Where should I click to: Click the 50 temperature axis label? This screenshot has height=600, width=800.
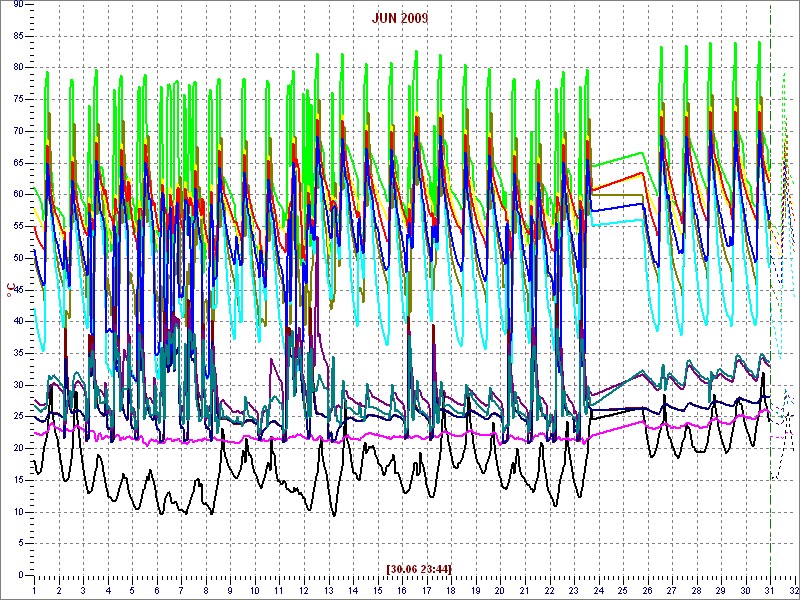tap(18, 258)
